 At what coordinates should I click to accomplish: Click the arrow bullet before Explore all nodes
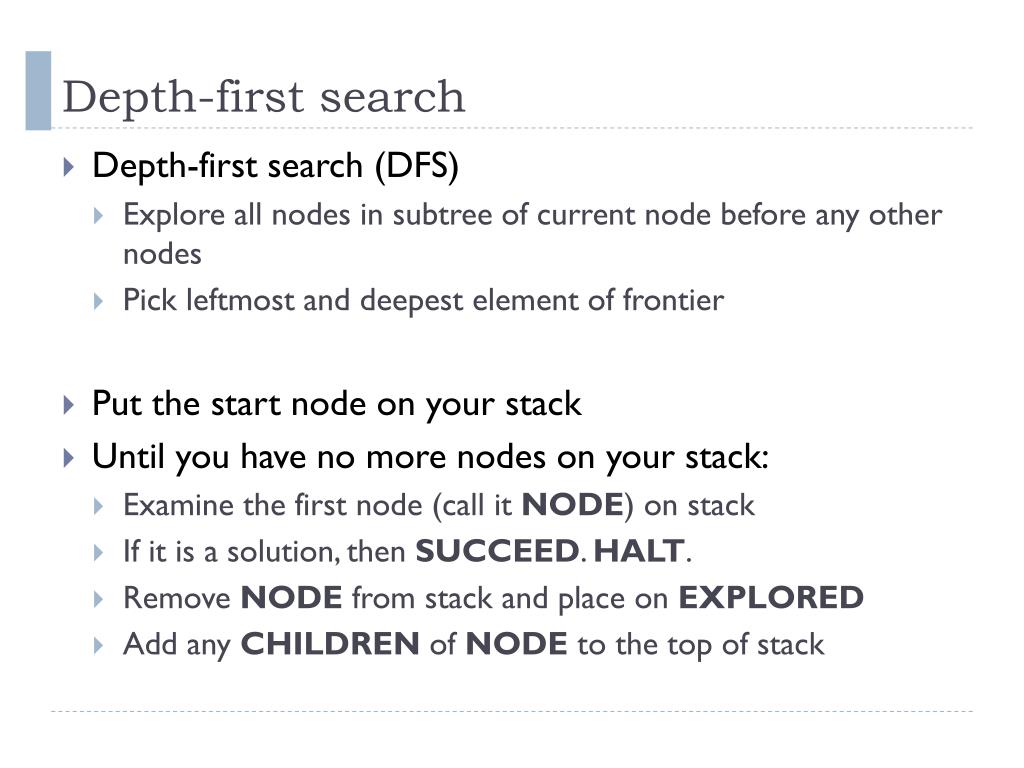[99, 216]
